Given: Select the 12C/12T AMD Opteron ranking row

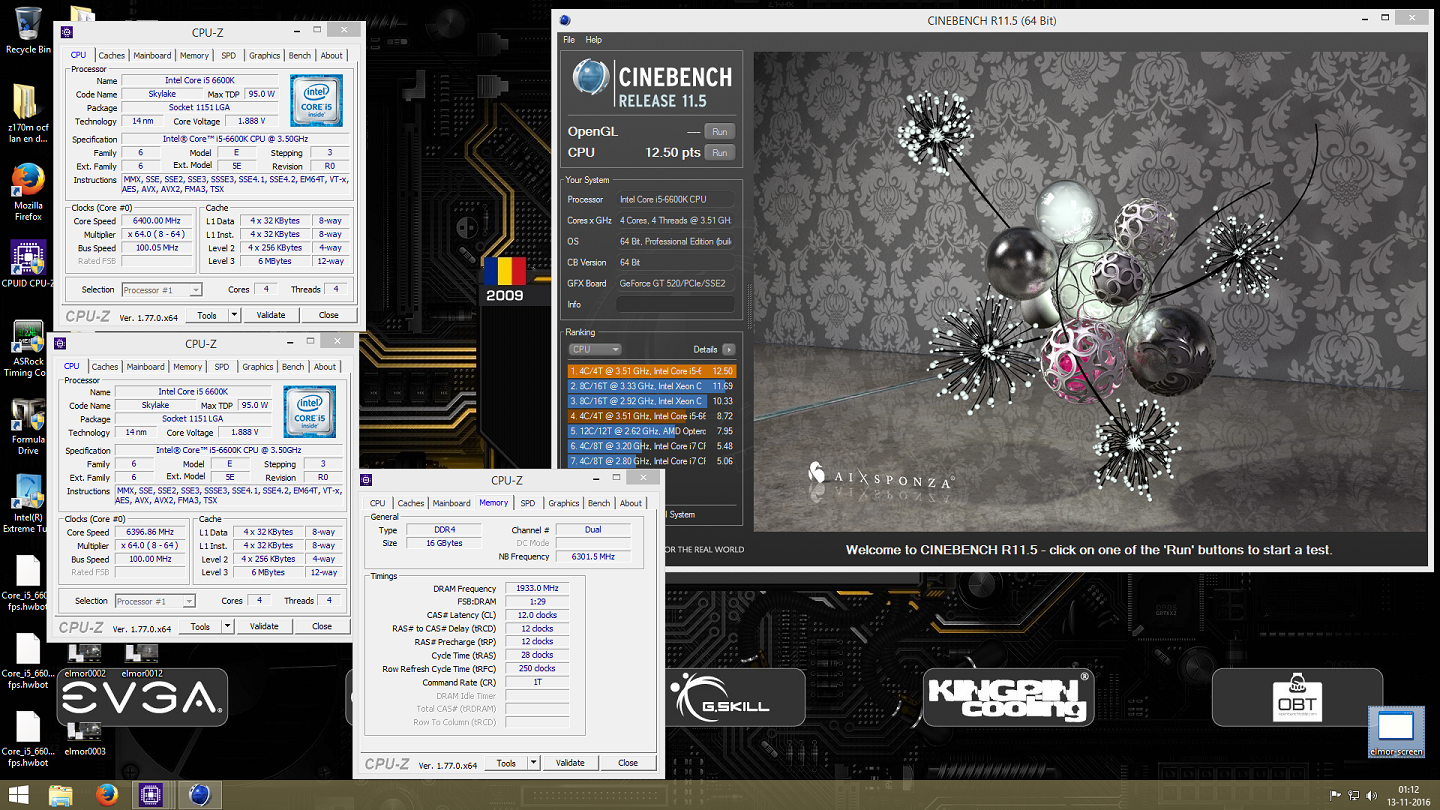Looking at the screenshot, I should pos(651,431).
